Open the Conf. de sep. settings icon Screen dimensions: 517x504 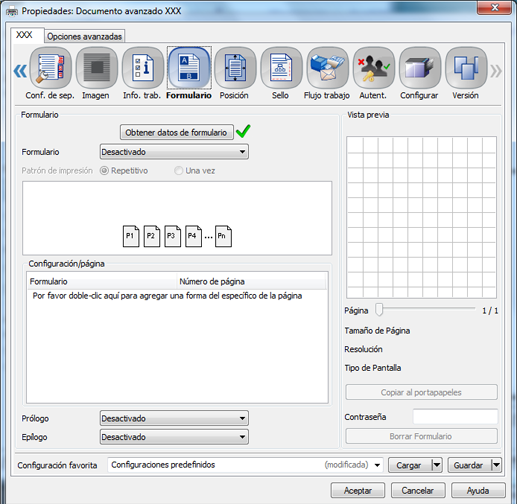(x=50, y=68)
